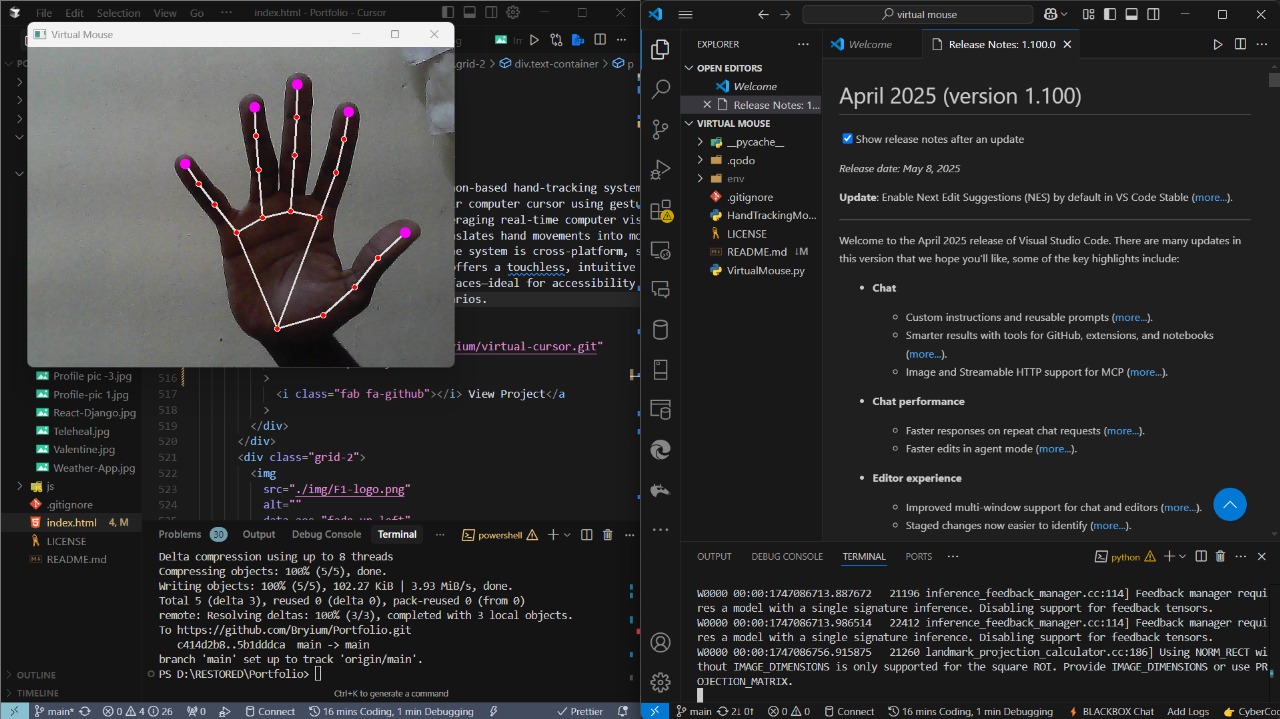The image size is (1280, 719).
Task: Open more link for custom instructions
Action: [1130, 318]
